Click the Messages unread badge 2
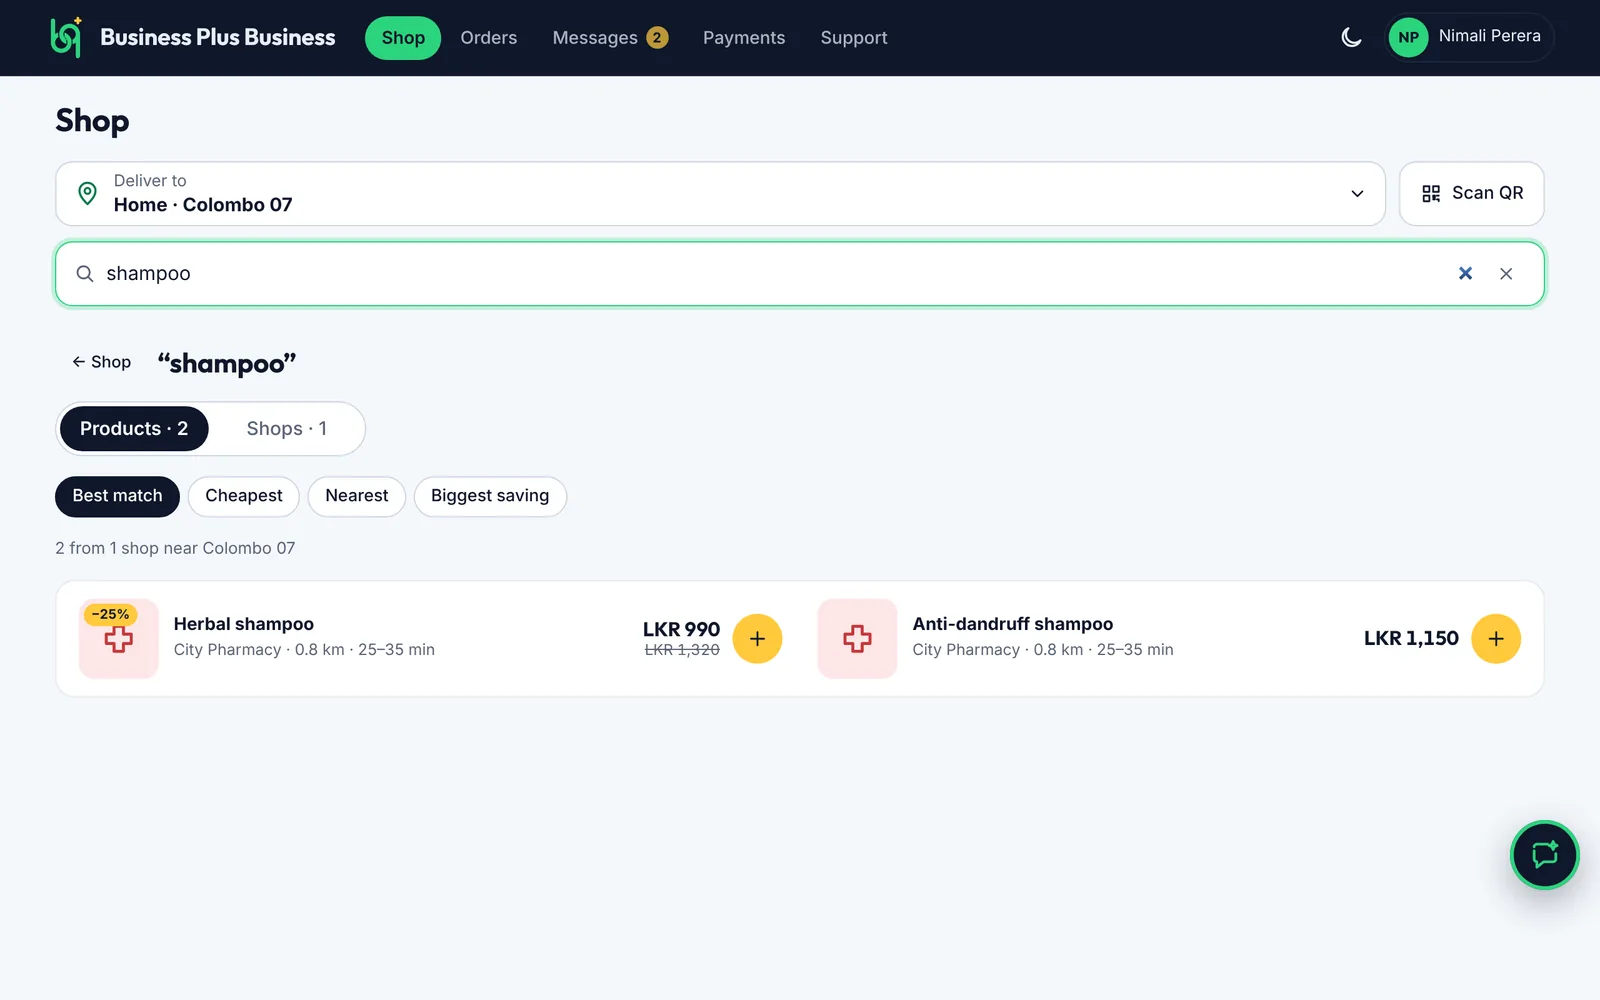 coord(657,38)
